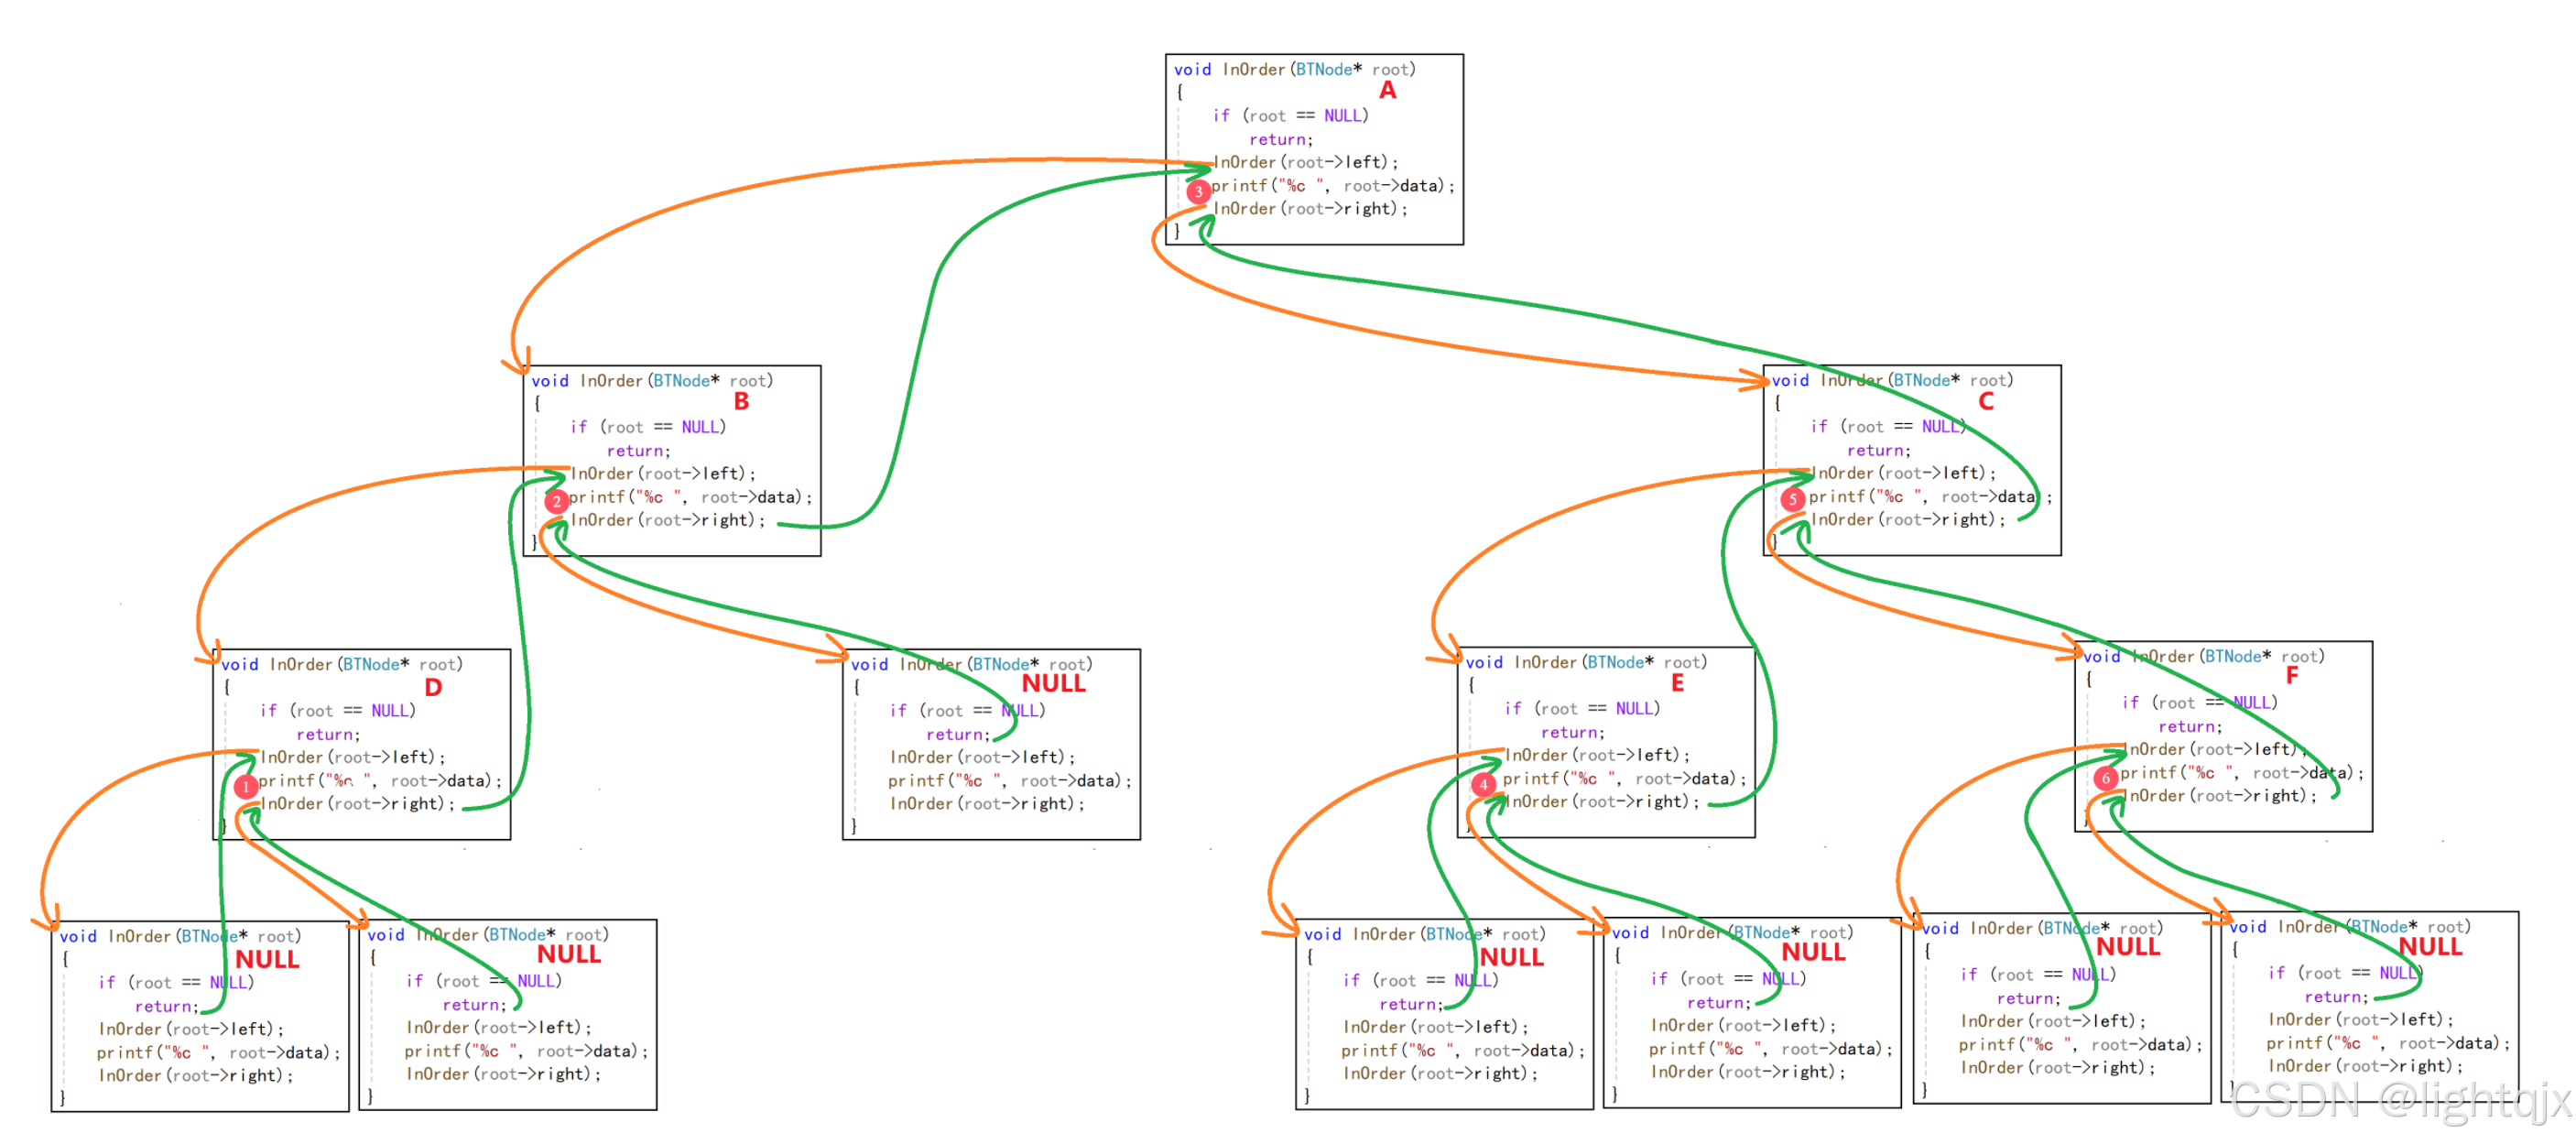Select the red letter D label

[x=433, y=688]
